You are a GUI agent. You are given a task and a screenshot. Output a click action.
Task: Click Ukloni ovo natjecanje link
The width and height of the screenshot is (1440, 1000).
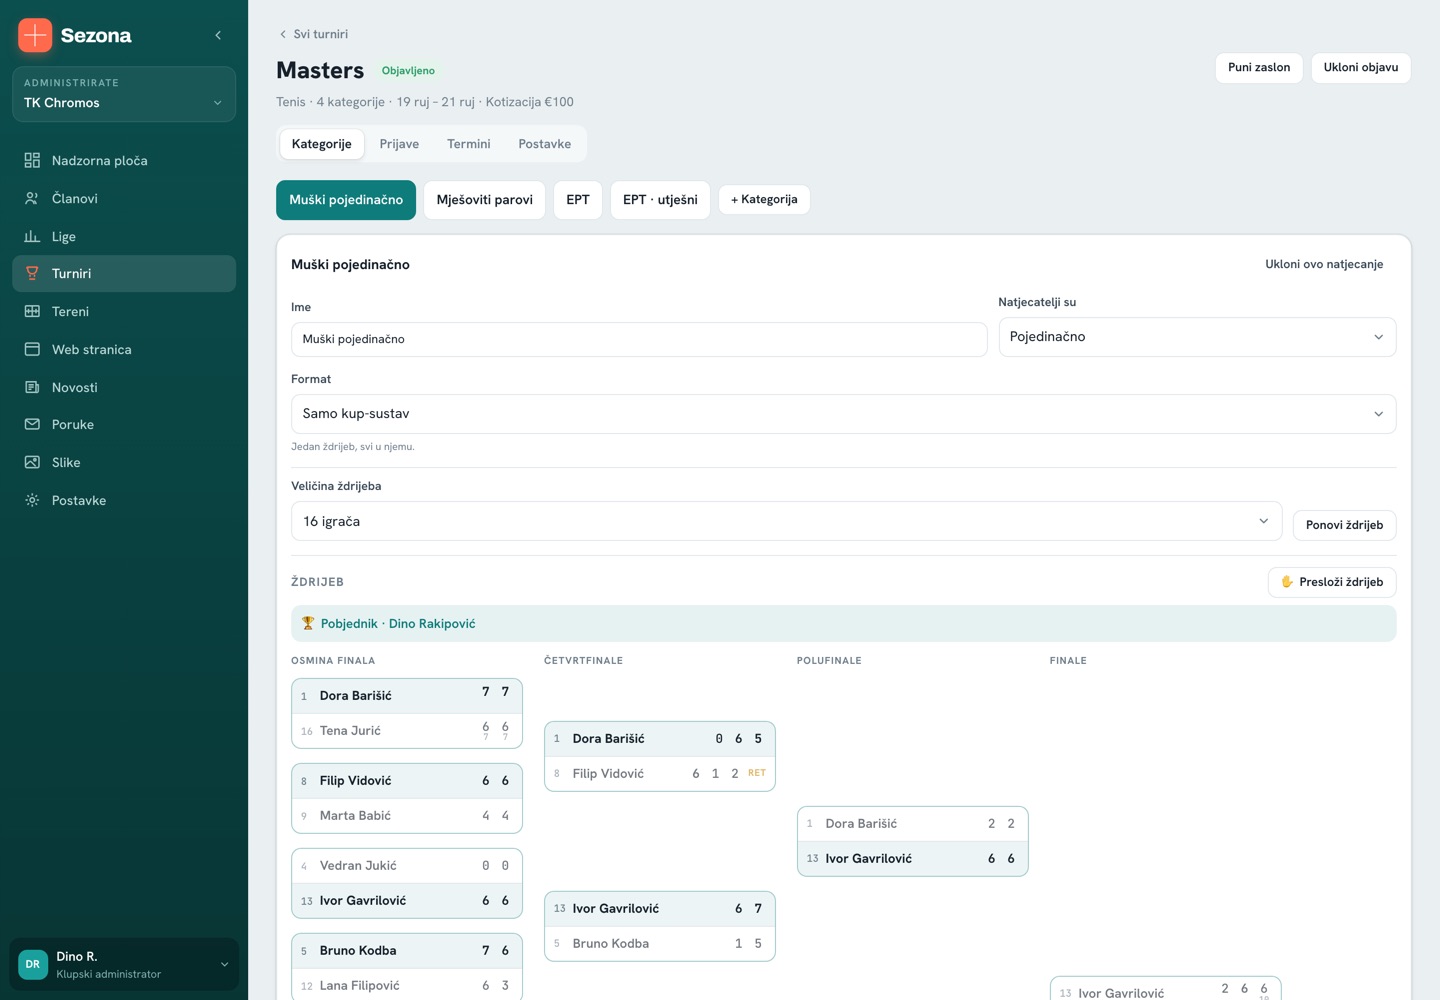pyautogui.click(x=1324, y=264)
